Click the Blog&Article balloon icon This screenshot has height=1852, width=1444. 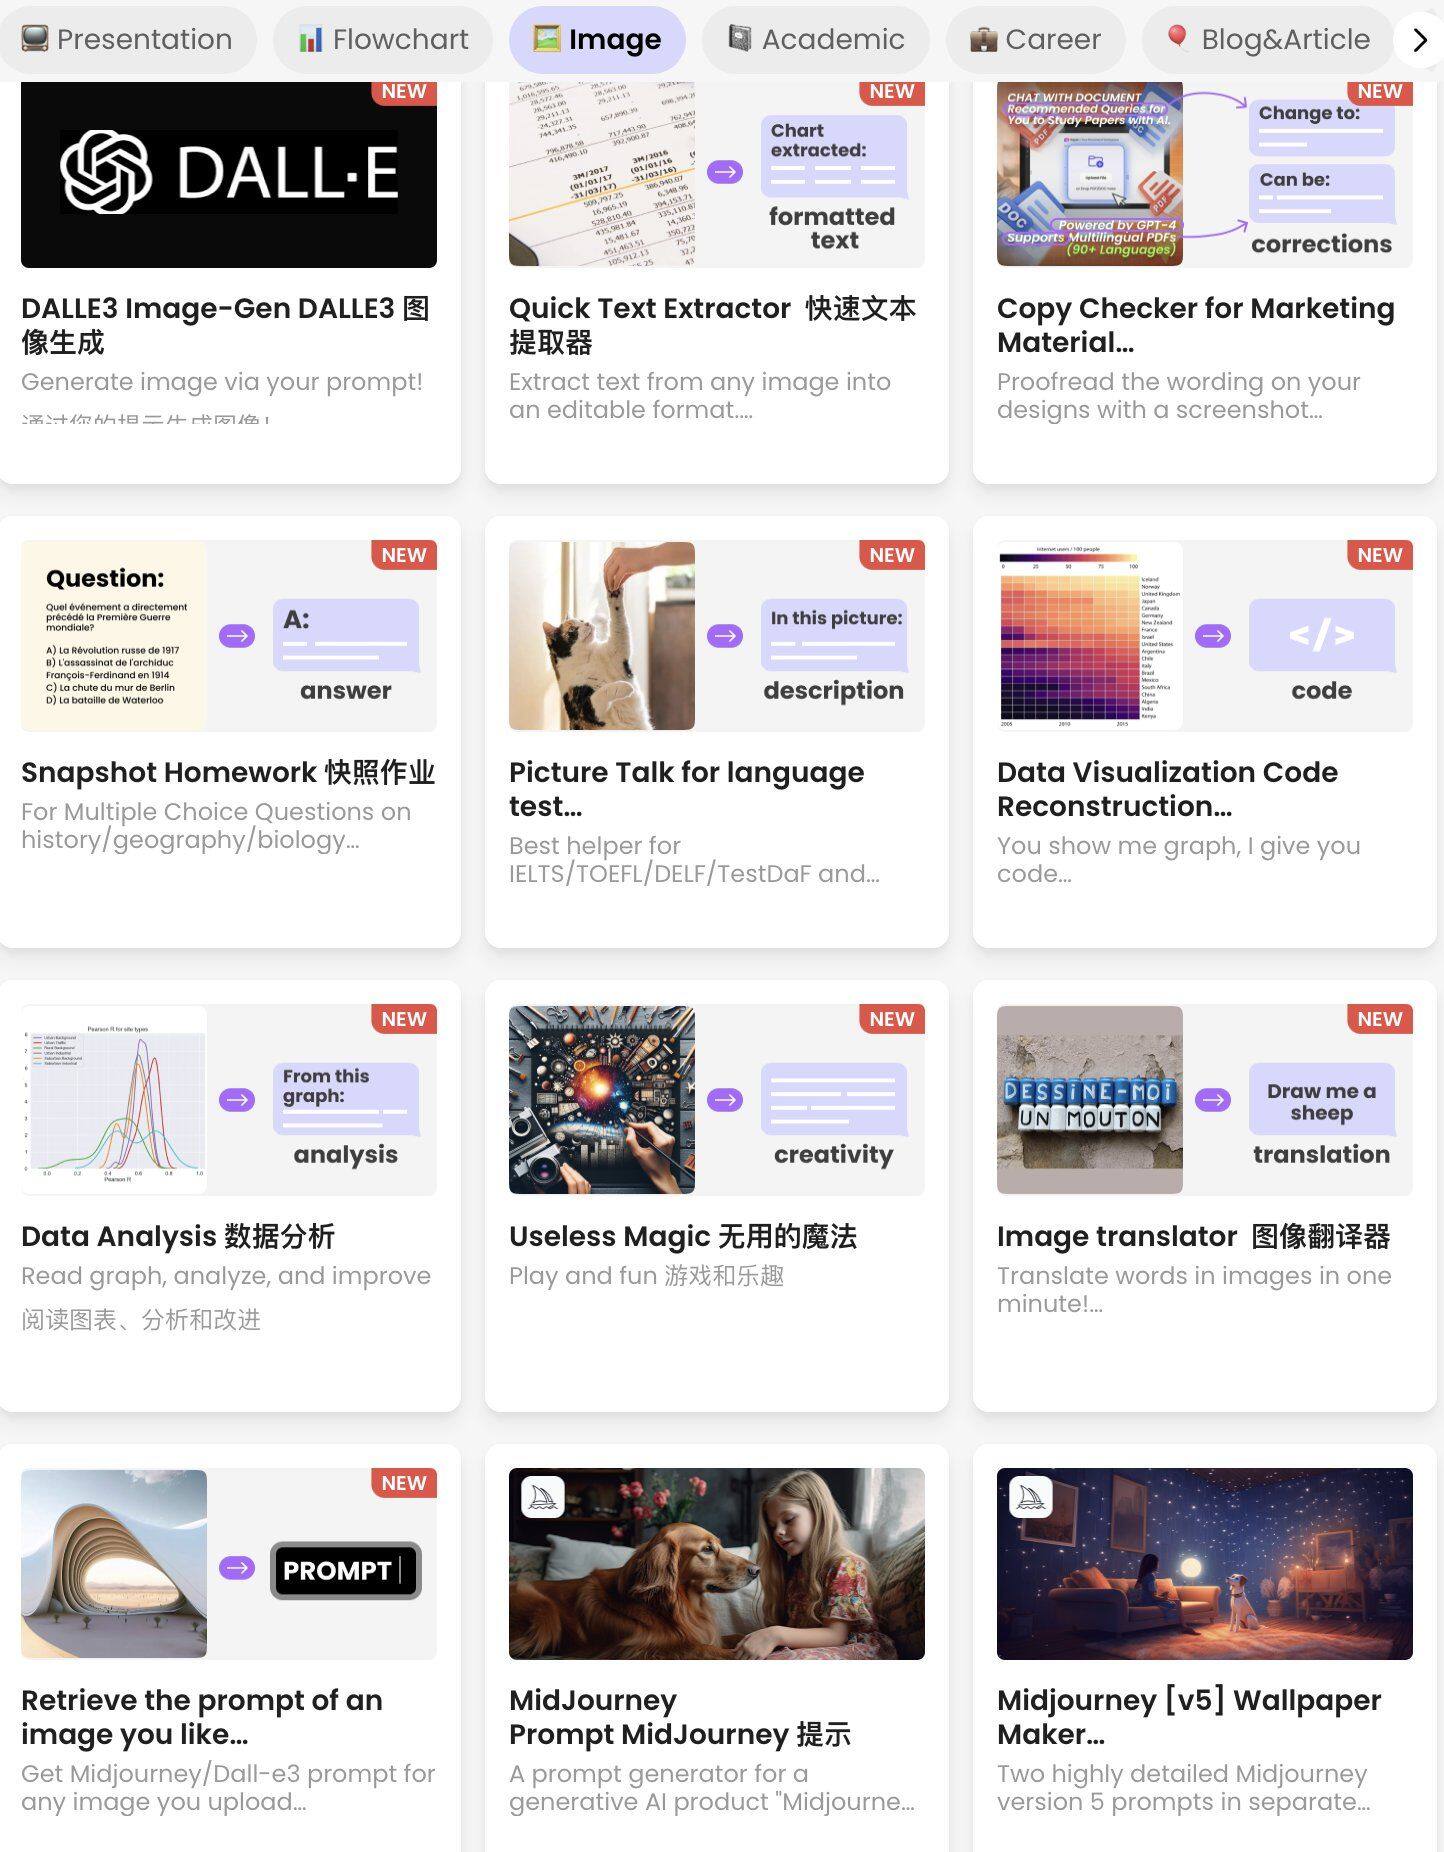coord(1178,38)
